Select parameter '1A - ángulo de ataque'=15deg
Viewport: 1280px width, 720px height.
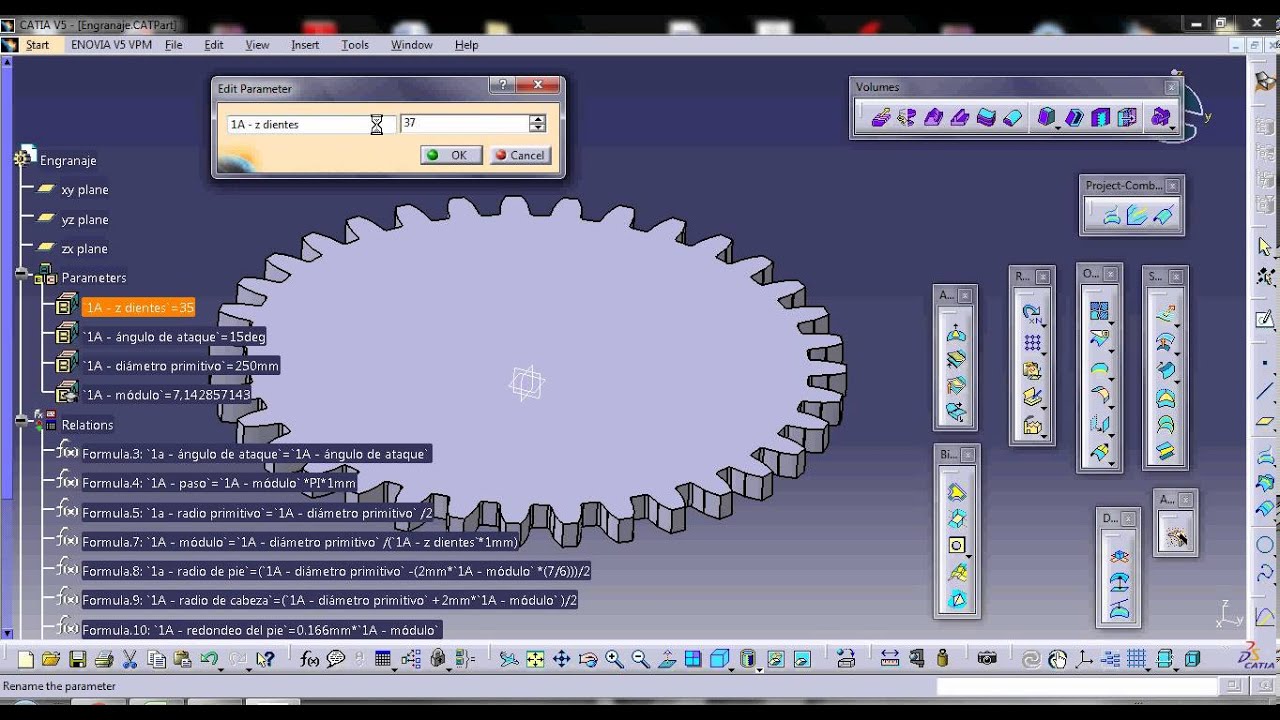tap(175, 337)
